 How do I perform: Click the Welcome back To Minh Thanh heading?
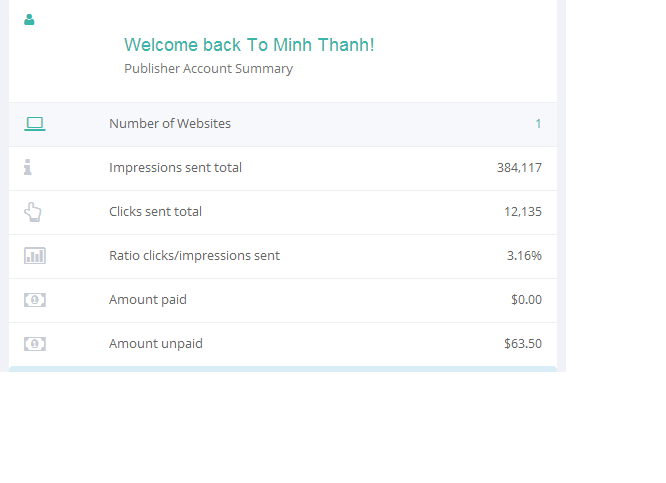(249, 45)
